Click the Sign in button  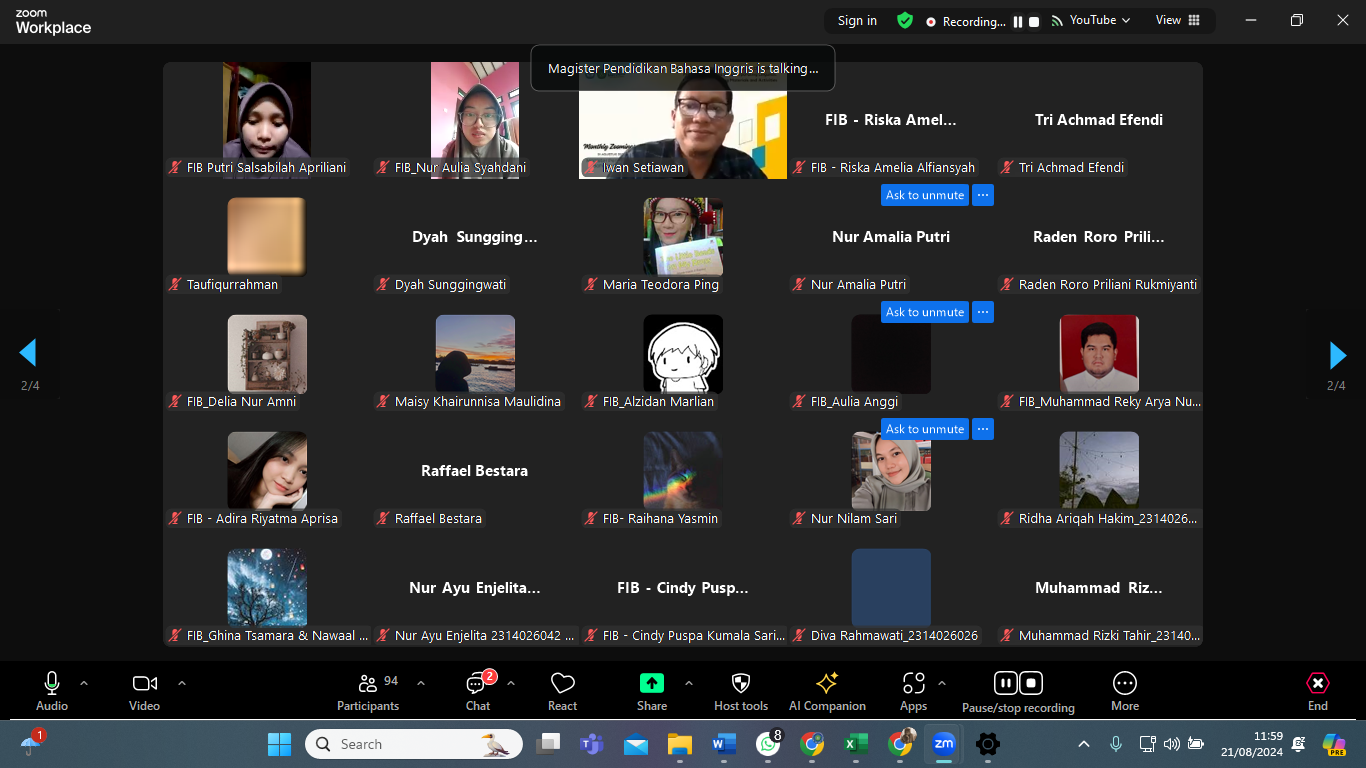857,21
